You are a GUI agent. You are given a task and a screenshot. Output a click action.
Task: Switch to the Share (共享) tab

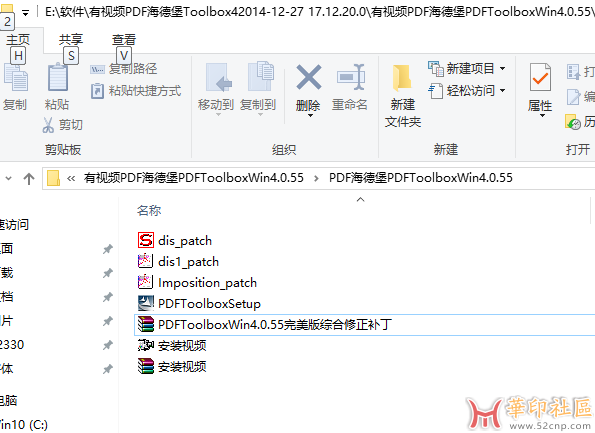pyautogui.click(x=71, y=40)
